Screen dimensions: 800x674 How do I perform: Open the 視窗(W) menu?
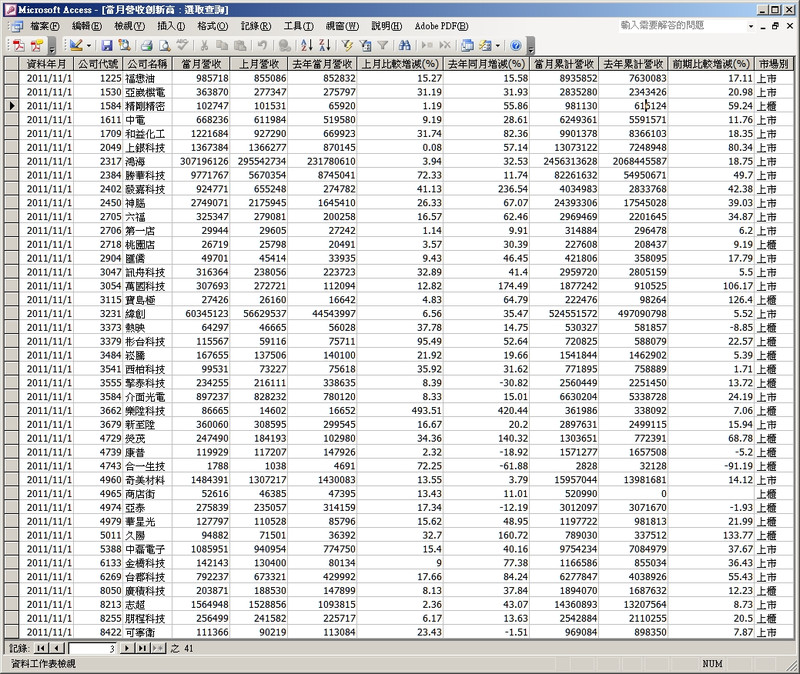click(x=342, y=26)
